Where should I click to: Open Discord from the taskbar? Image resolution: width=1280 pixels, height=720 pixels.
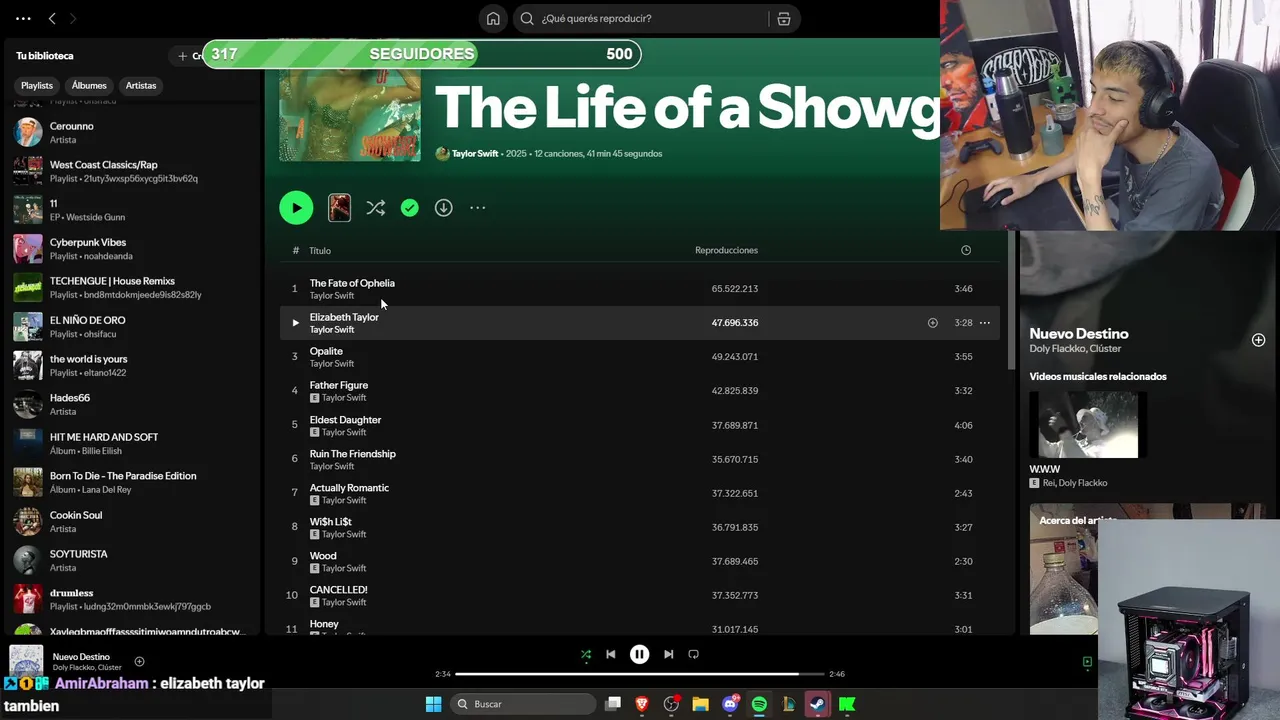click(x=731, y=704)
